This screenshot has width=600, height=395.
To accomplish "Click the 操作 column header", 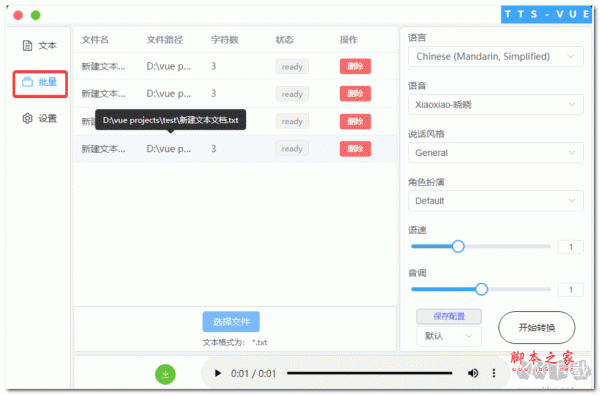I will click(349, 40).
